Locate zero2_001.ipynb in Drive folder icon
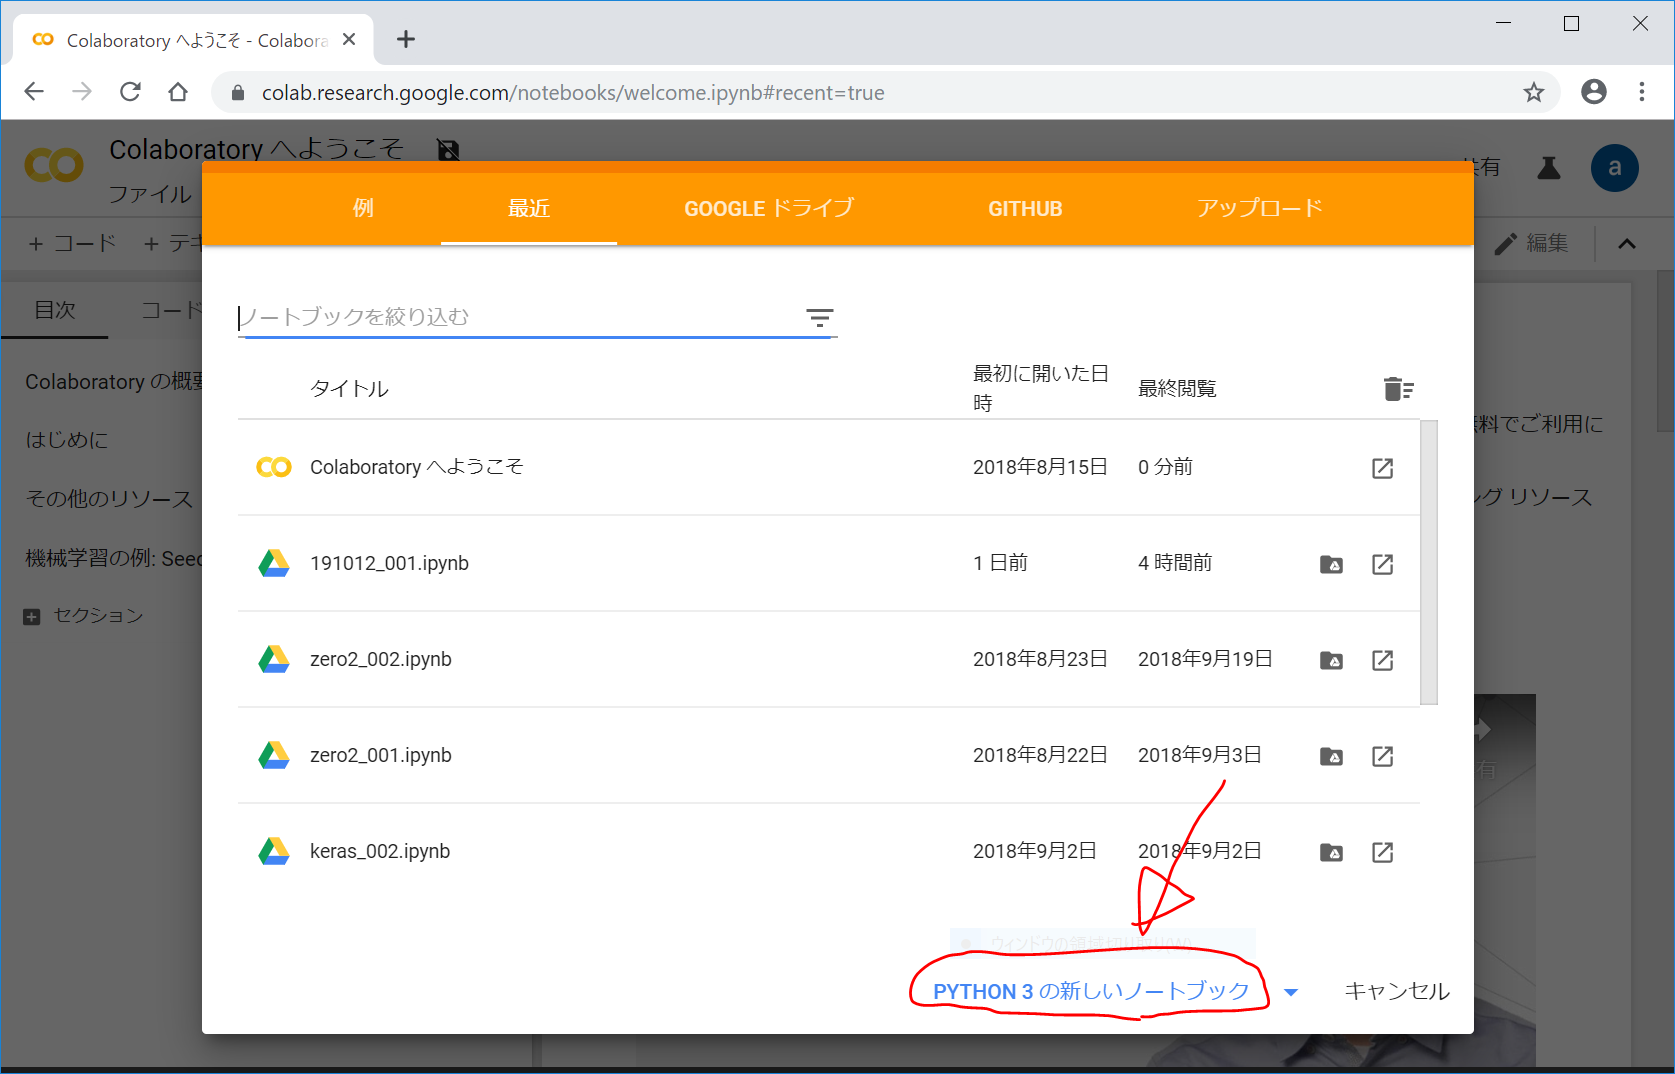The height and width of the screenshot is (1074, 1675). tap(1331, 756)
